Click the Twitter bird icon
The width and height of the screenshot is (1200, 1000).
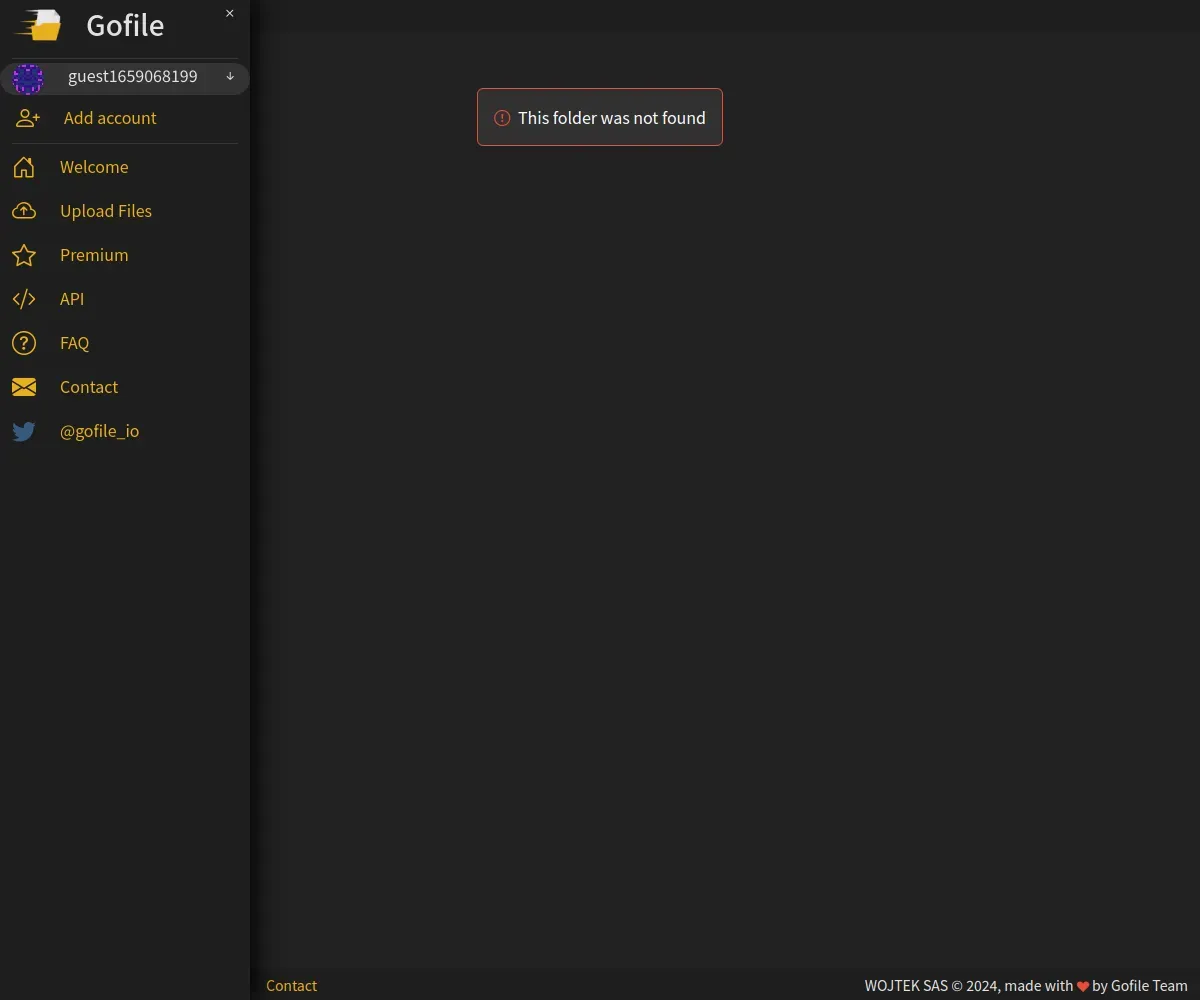pos(24,431)
